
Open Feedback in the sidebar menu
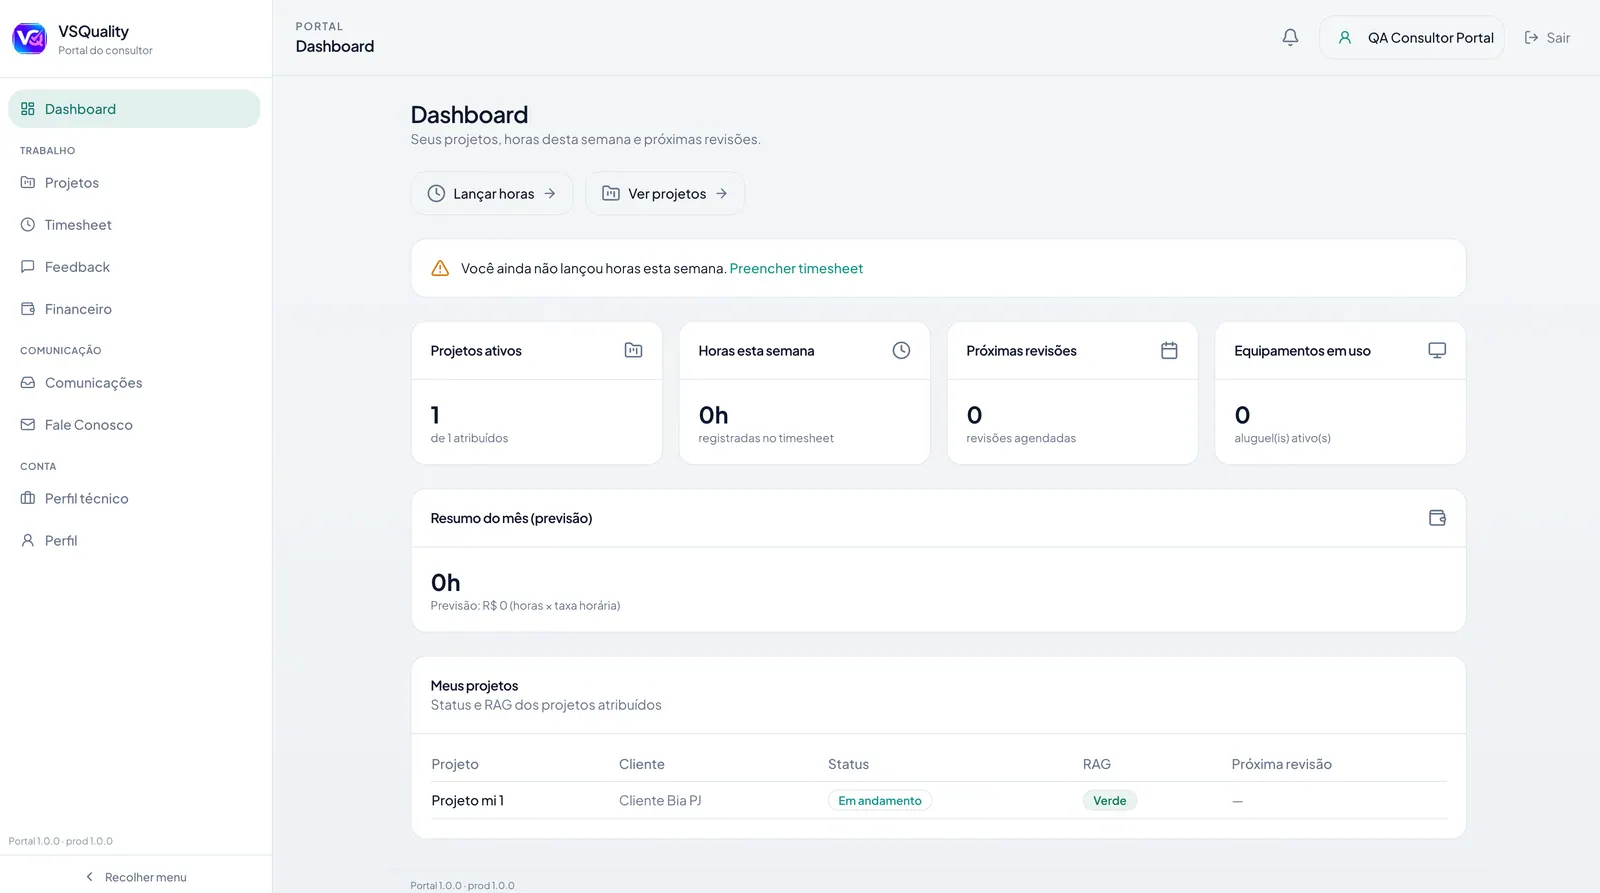click(x=134, y=267)
